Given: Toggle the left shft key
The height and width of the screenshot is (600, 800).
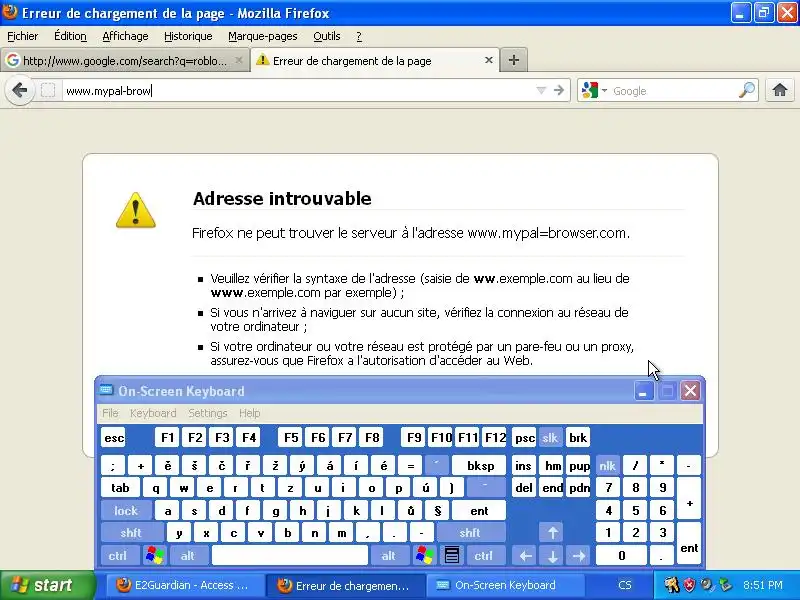Looking at the screenshot, I should (x=131, y=533).
